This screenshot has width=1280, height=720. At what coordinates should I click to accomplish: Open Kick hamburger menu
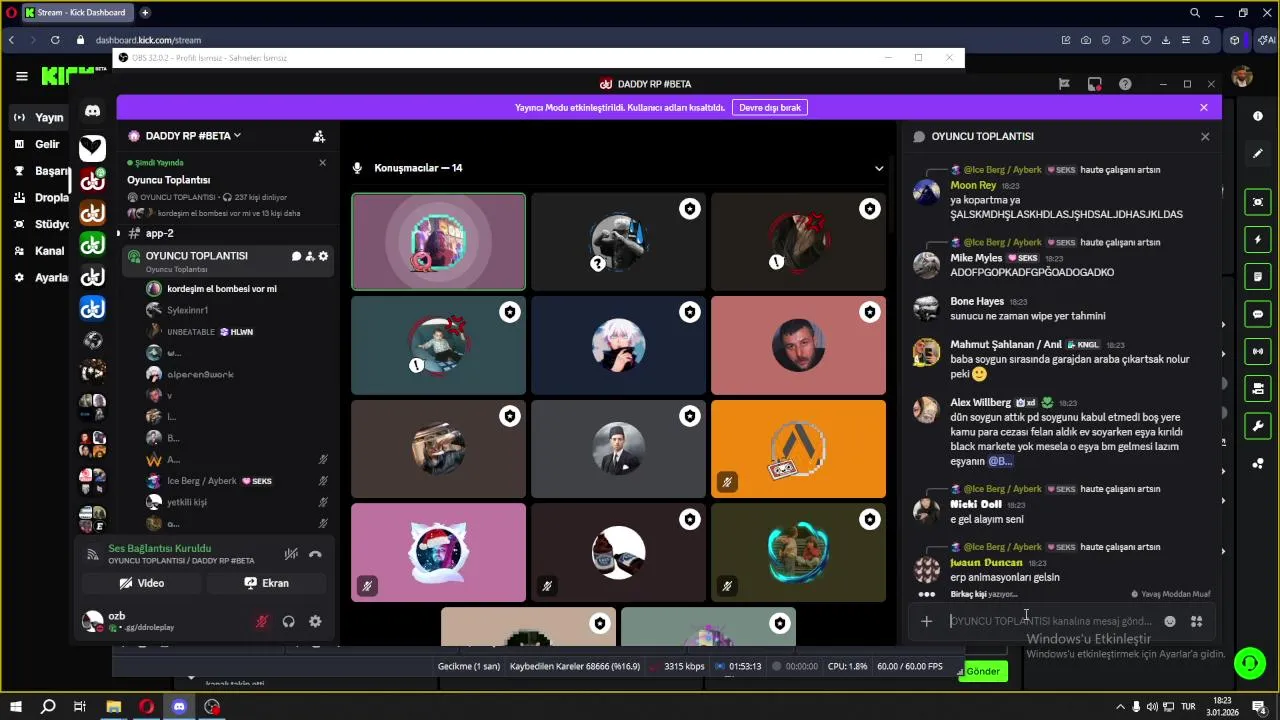point(22,76)
